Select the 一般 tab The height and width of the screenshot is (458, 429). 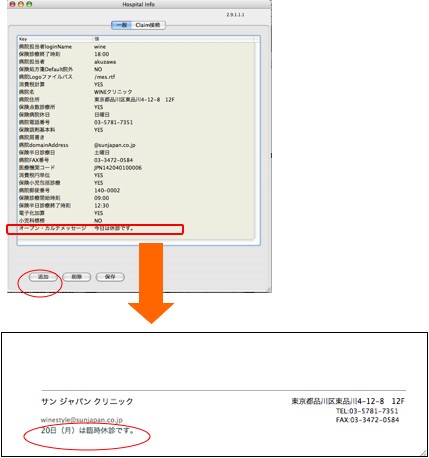(121, 25)
